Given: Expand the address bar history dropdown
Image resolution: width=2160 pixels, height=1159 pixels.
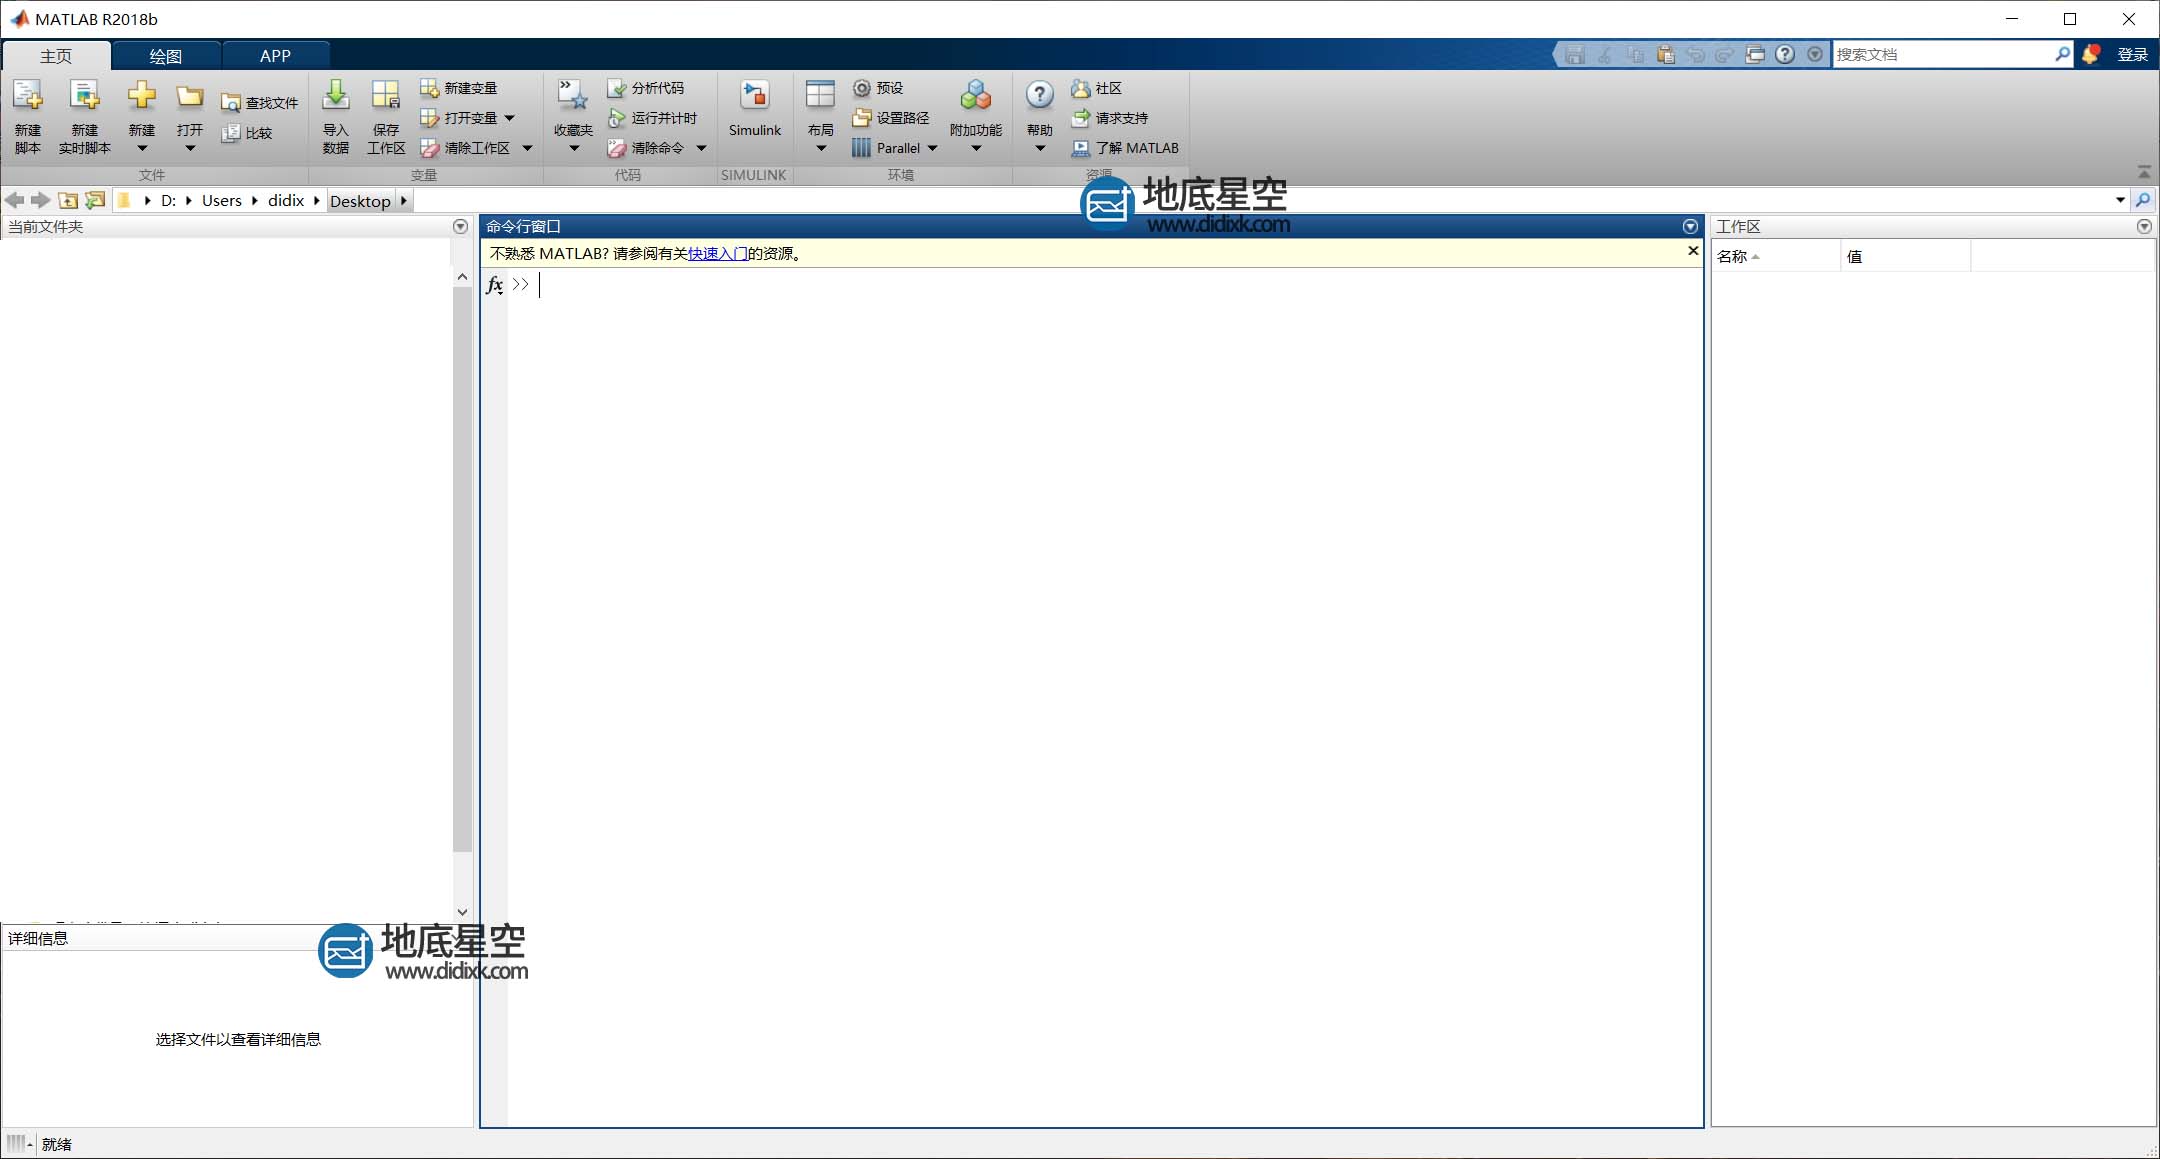Looking at the screenshot, I should pos(2120,201).
